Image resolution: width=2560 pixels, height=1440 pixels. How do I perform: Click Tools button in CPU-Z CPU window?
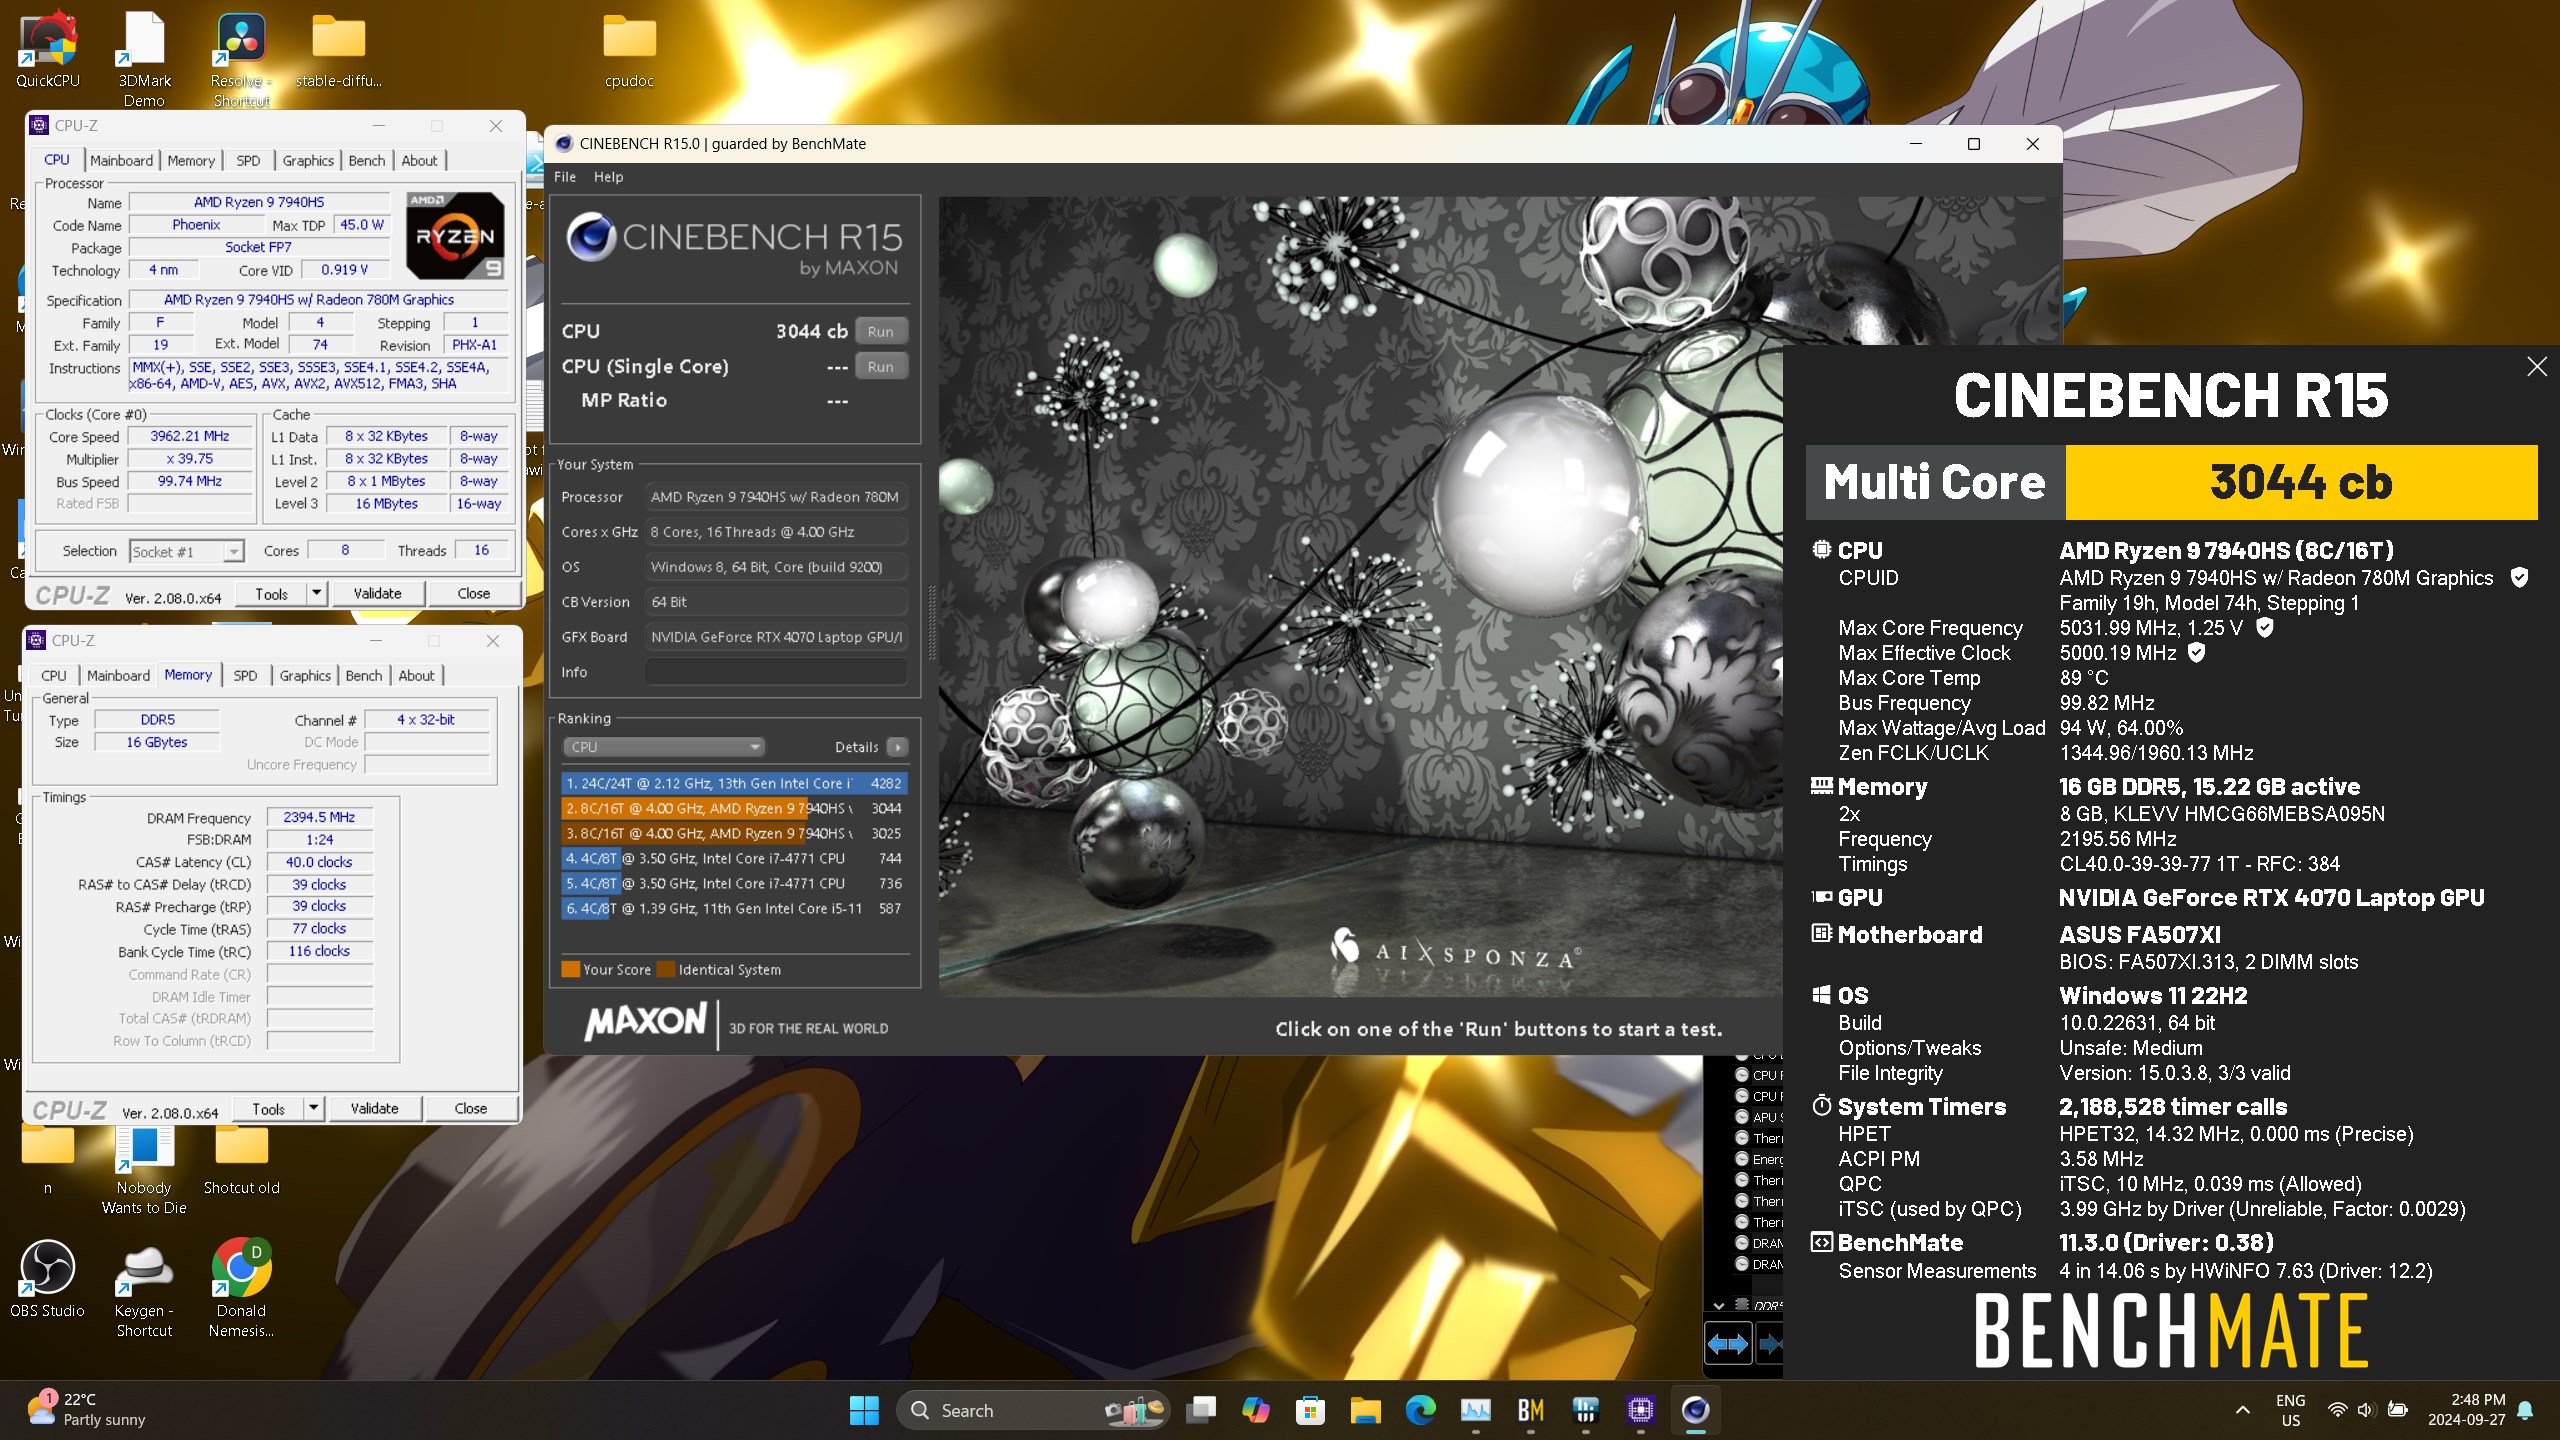click(271, 593)
